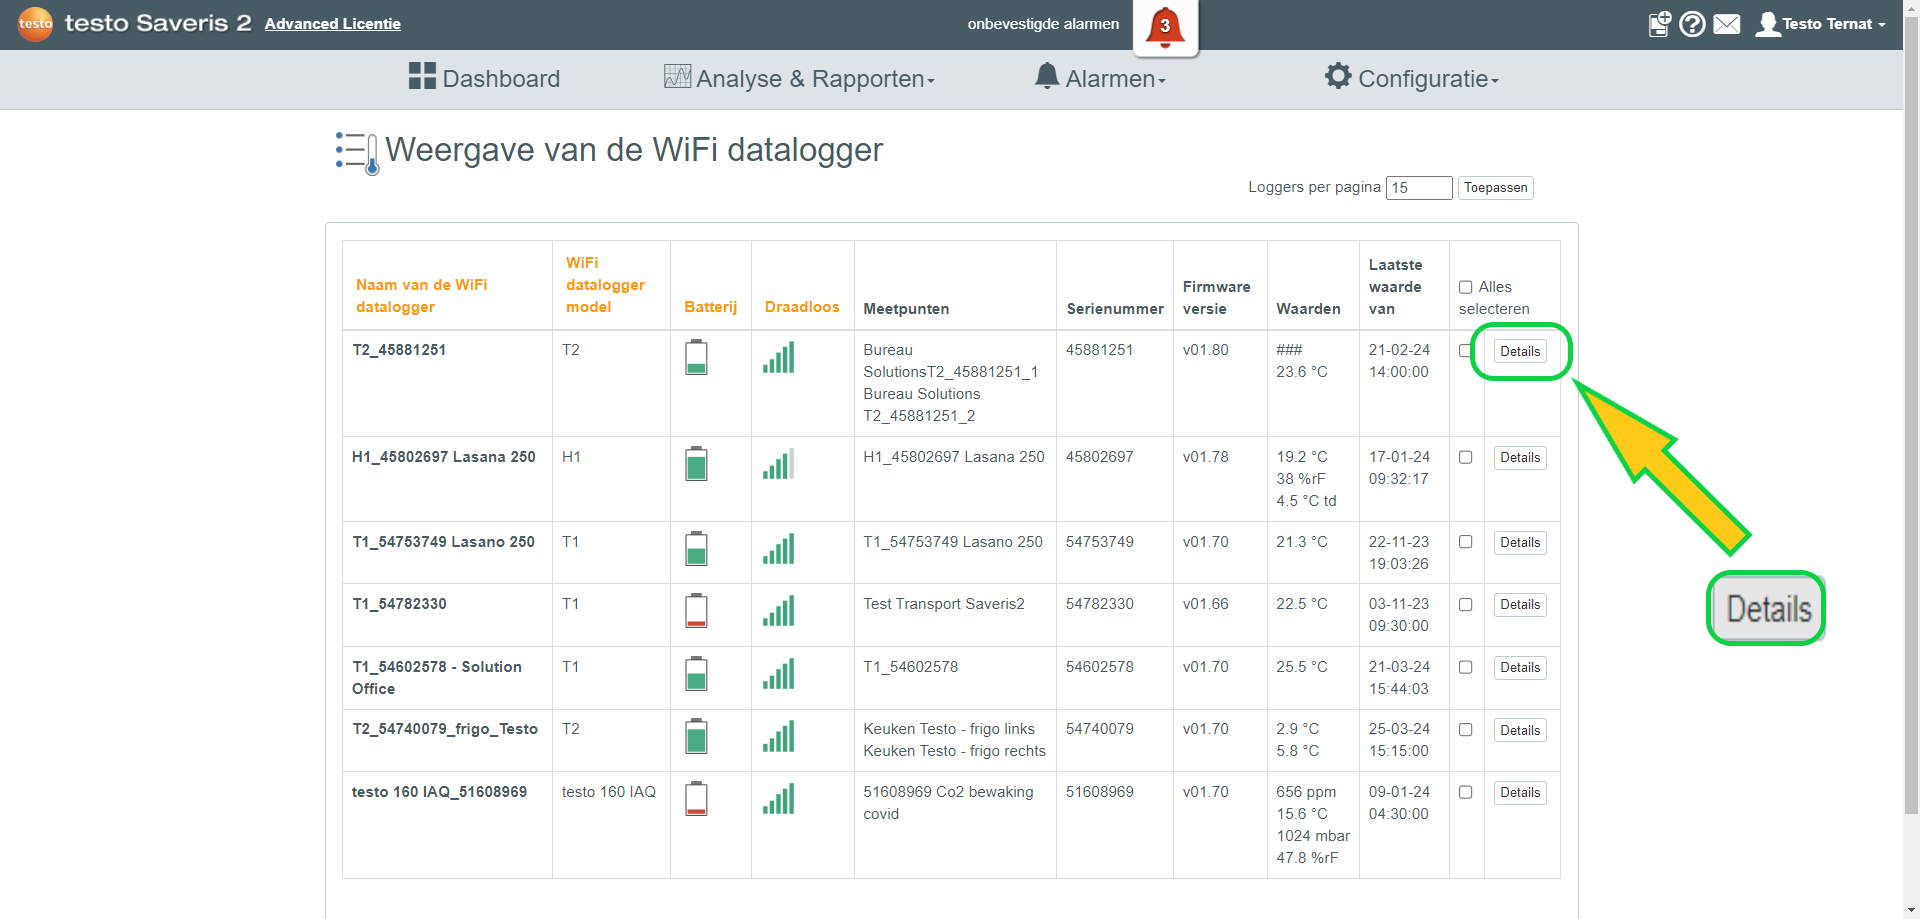Open Details for T1_54782330
Image resolution: width=1920 pixels, height=919 pixels.
1520,605
